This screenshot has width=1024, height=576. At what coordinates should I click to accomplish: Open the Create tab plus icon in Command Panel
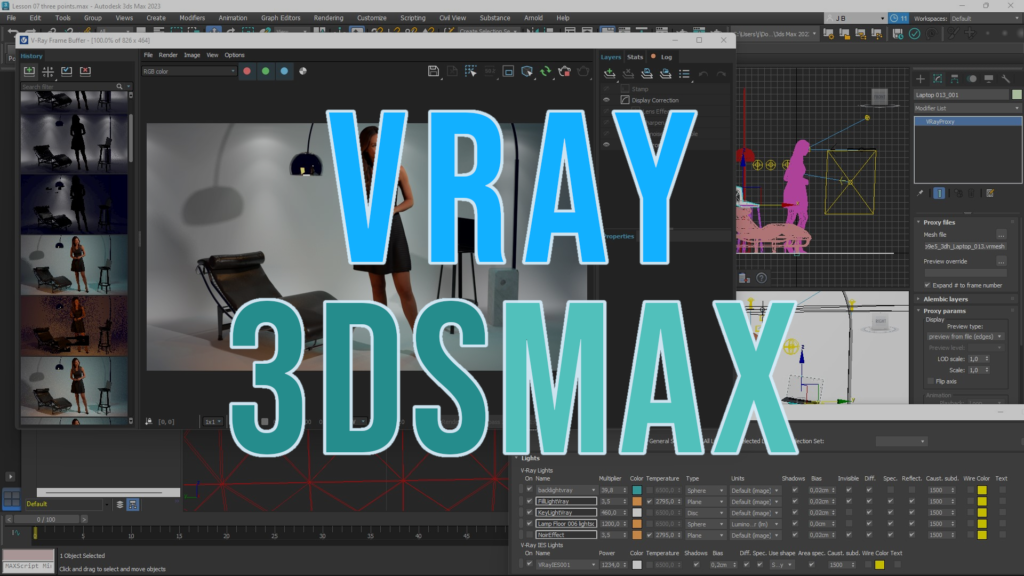tap(920, 79)
